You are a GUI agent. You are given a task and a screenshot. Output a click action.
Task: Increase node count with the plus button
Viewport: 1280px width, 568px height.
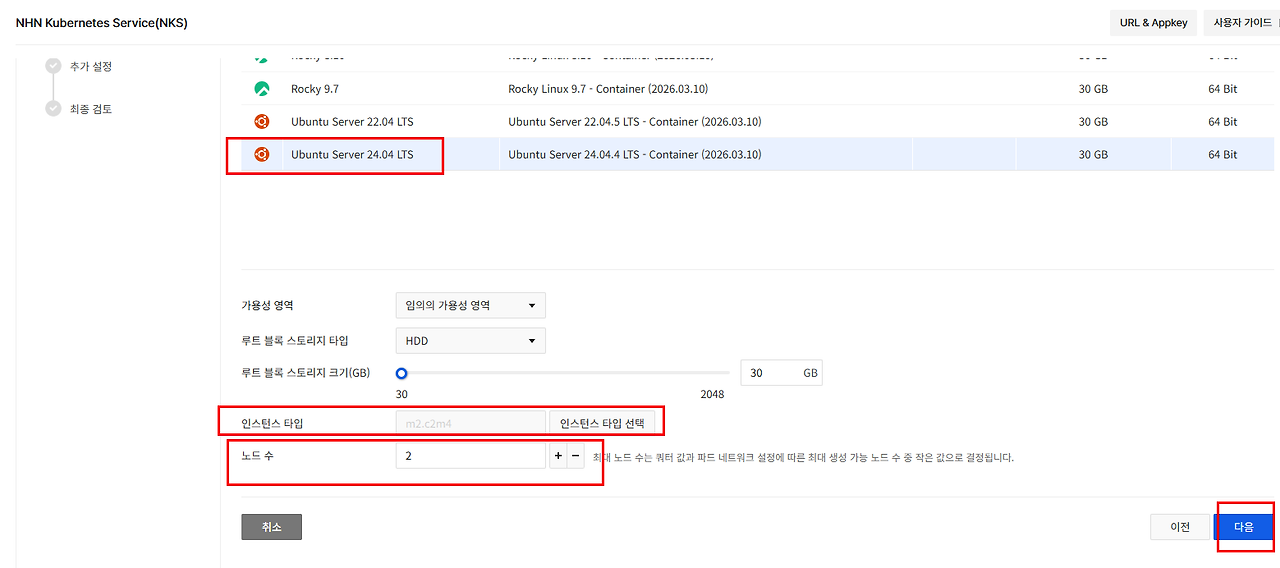(558, 456)
